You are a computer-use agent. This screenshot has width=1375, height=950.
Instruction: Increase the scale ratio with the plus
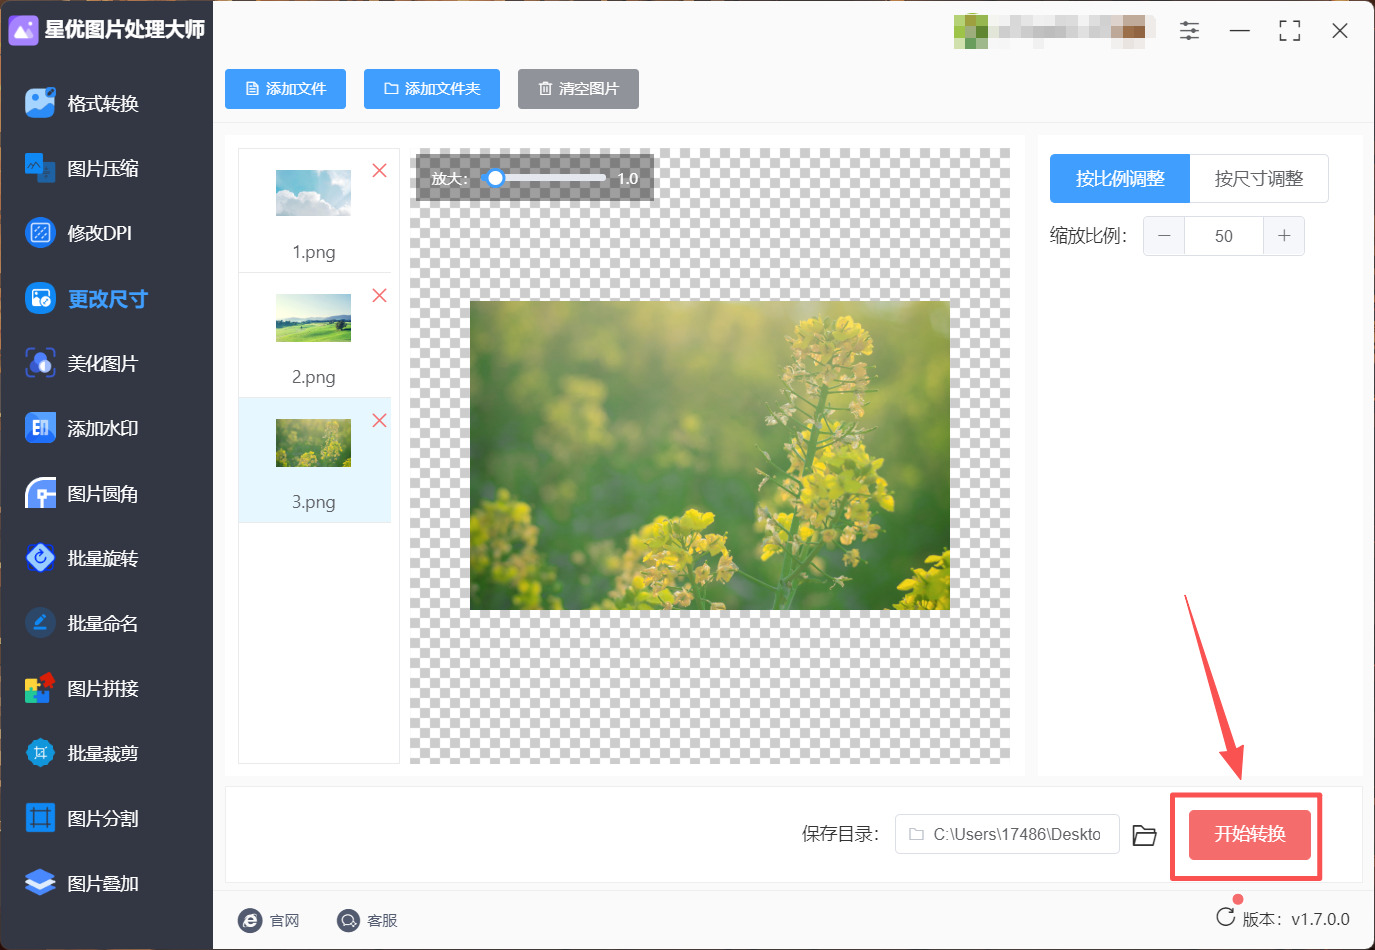(x=1284, y=236)
